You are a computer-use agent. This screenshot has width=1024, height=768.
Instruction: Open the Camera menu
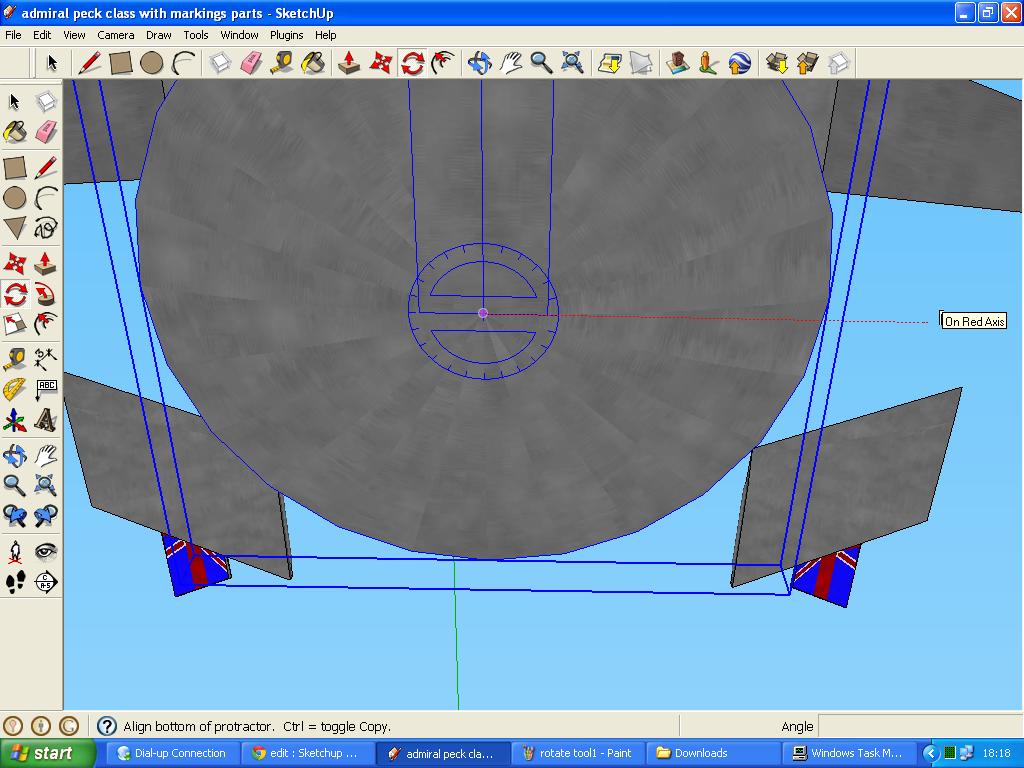coord(116,34)
